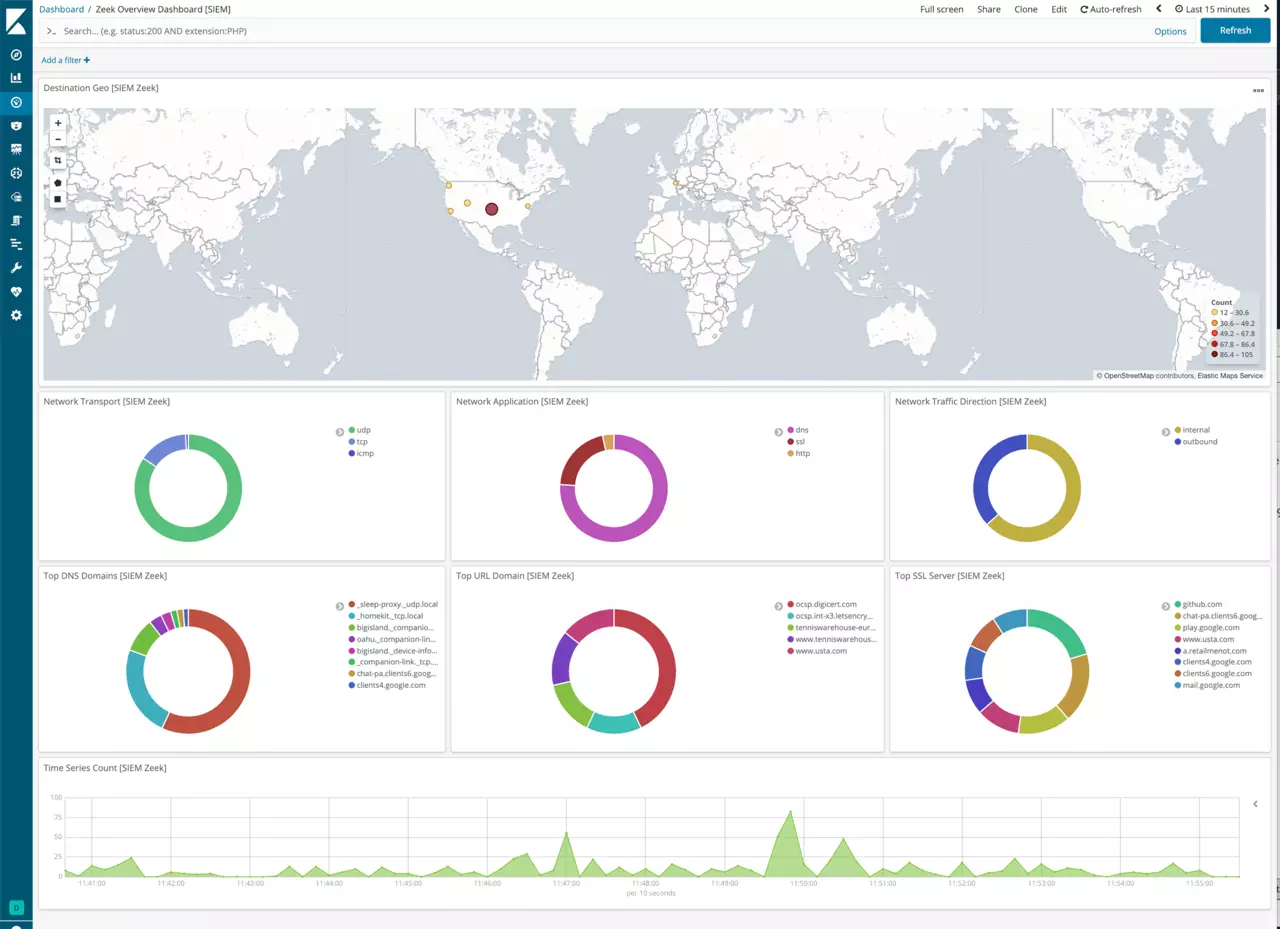Viewport: 1280px width, 929px height.
Task: Open Discover from the compass sidebar icon
Action: pyautogui.click(x=16, y=55)
